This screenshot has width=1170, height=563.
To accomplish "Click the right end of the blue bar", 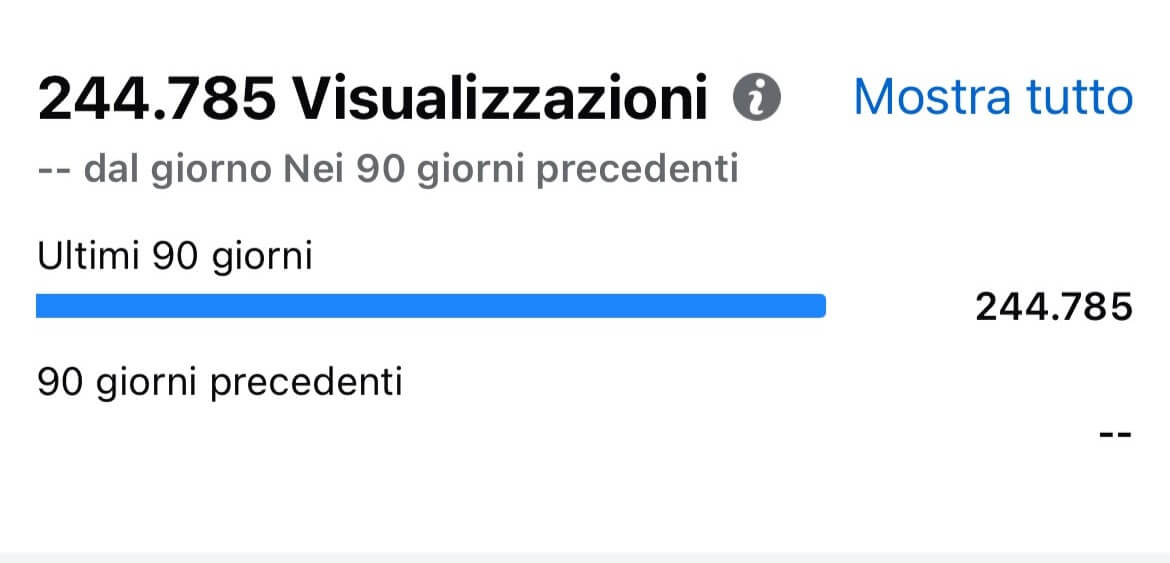I will pyautogui.click(x=819, y=306).
